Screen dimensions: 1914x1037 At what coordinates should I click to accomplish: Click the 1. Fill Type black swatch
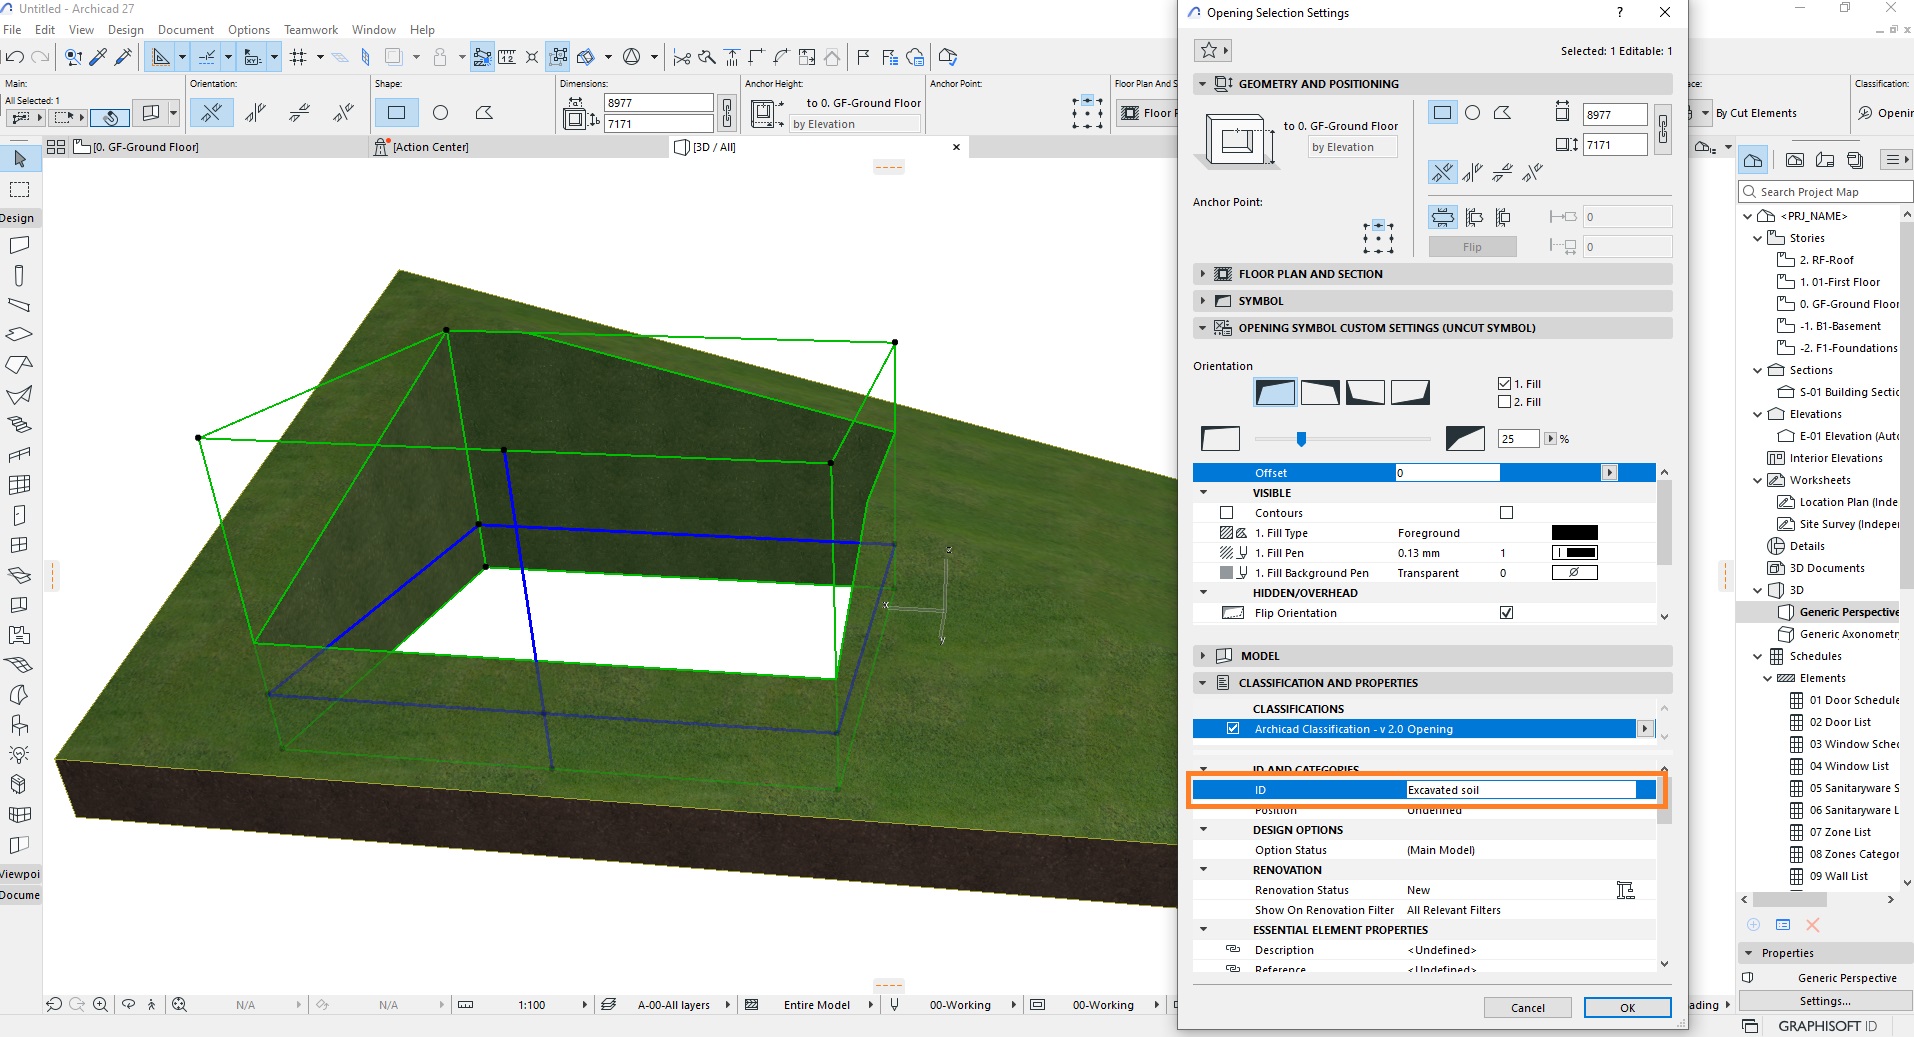[1574, 533]
